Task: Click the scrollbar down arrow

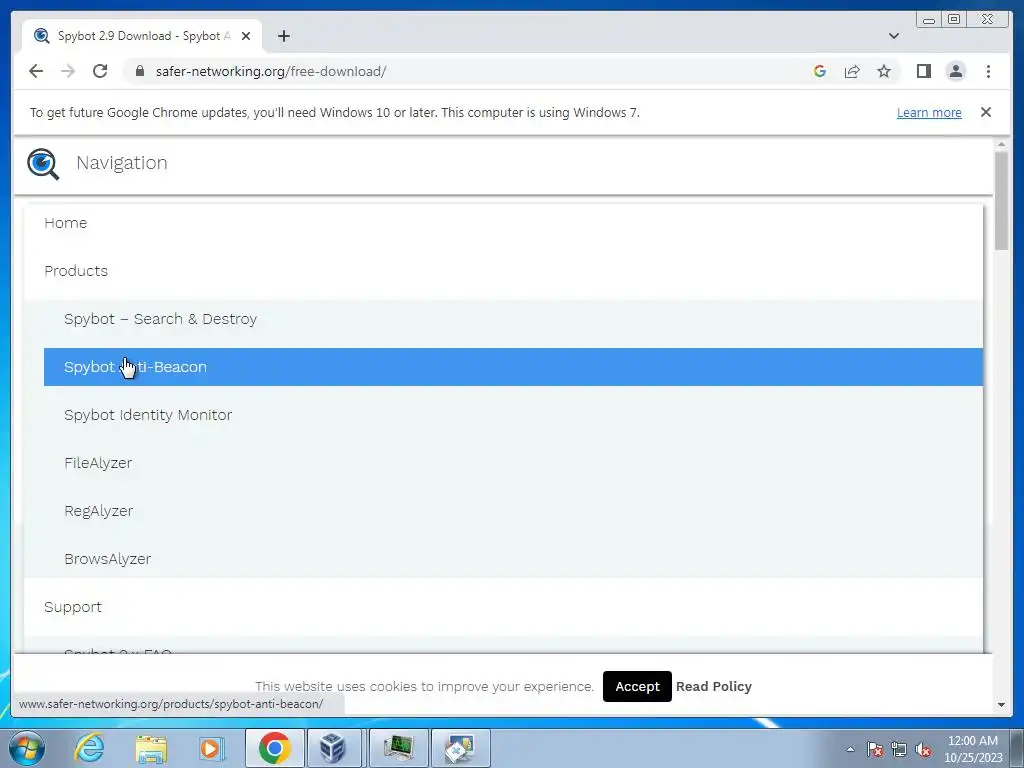Action: (x=1001, y=705)
